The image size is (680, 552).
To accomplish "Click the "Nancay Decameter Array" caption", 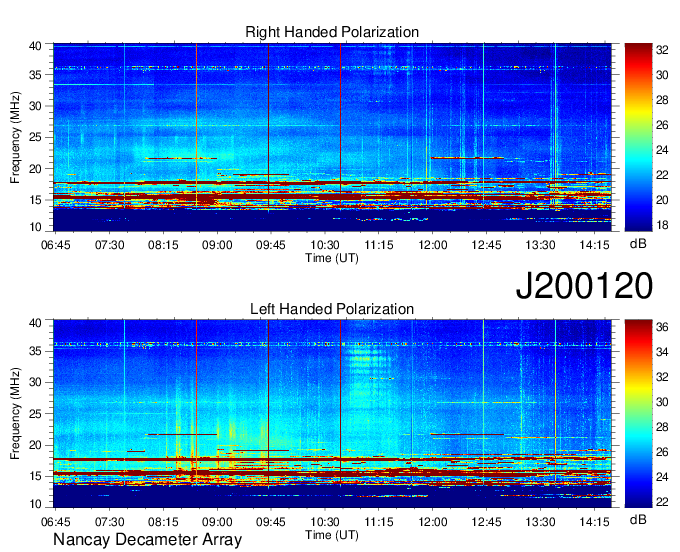I will 147,540.
